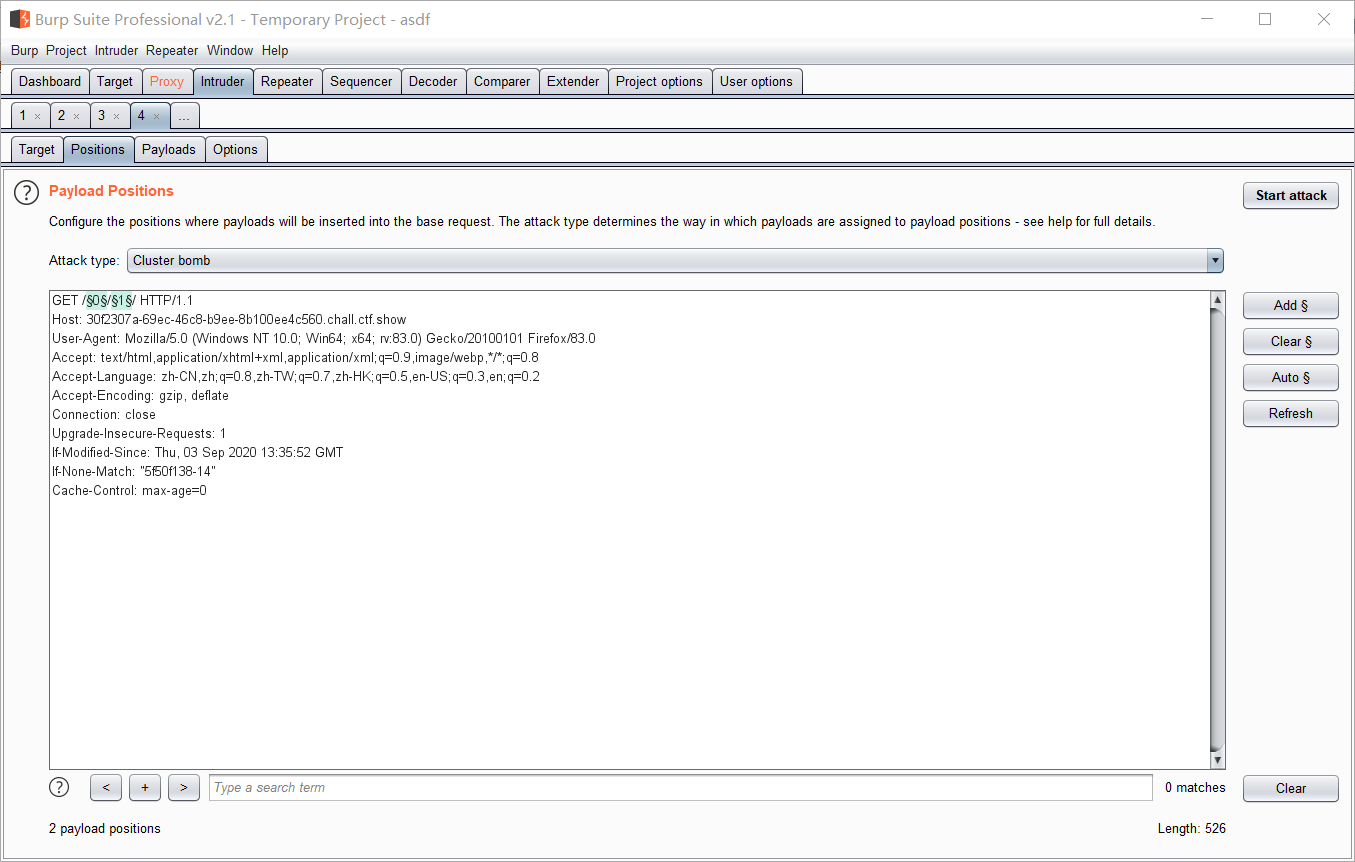1355x862 pixels.
Task: Switch to the User options tab
Action: tap(756, 82)
